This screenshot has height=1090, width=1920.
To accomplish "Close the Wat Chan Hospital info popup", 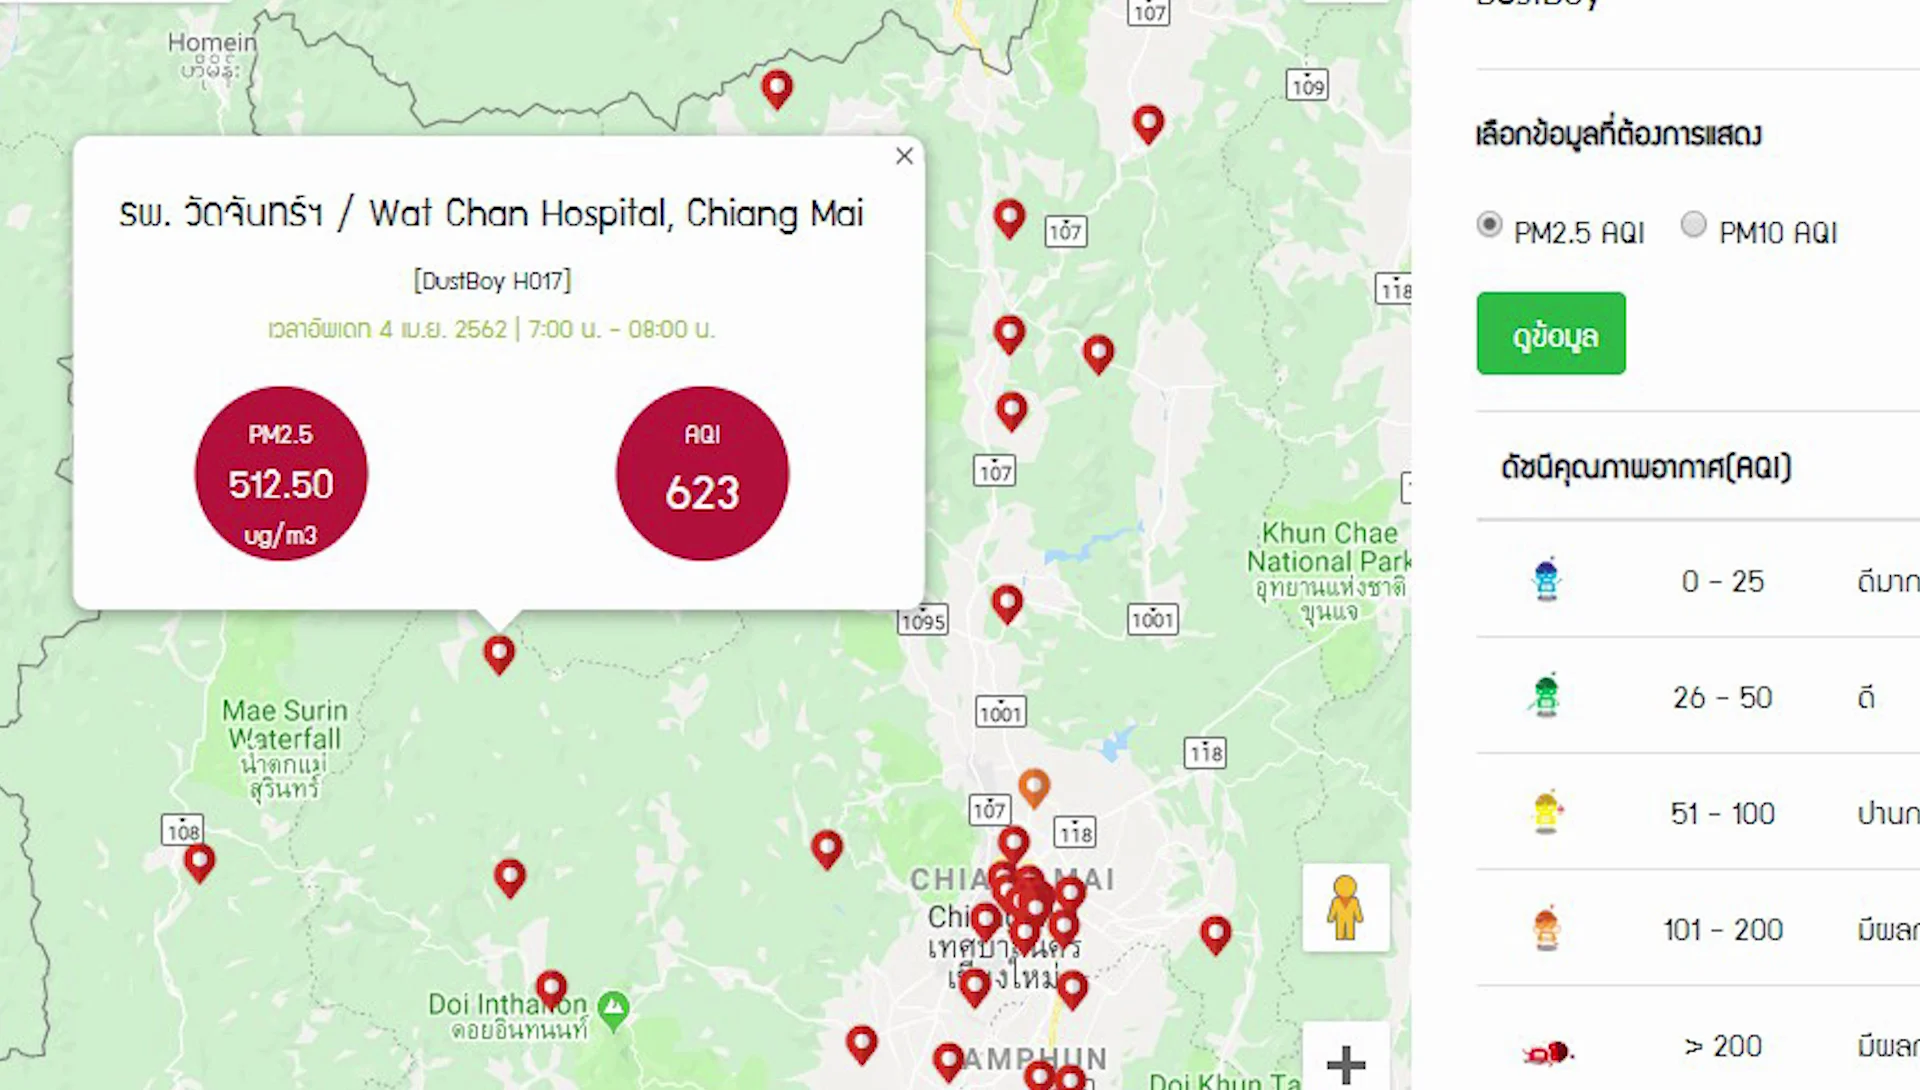I will click(904, 156).
